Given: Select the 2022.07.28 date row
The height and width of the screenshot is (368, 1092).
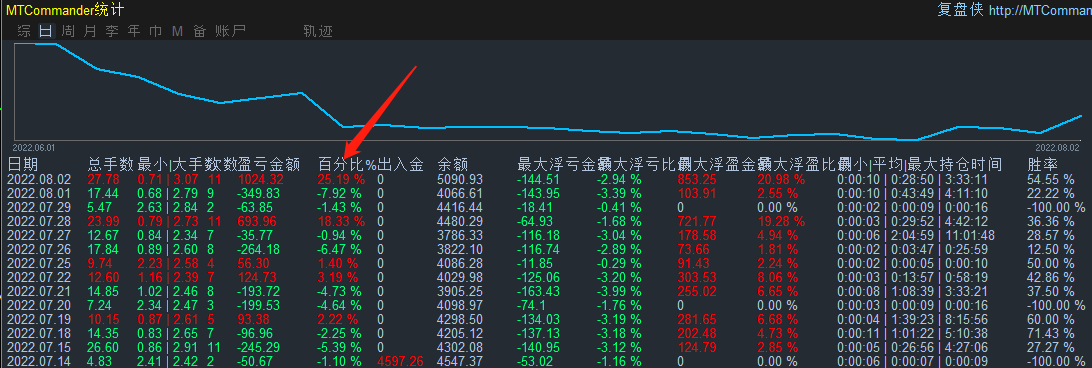Looking at the screenshot, I should point(546,221).
